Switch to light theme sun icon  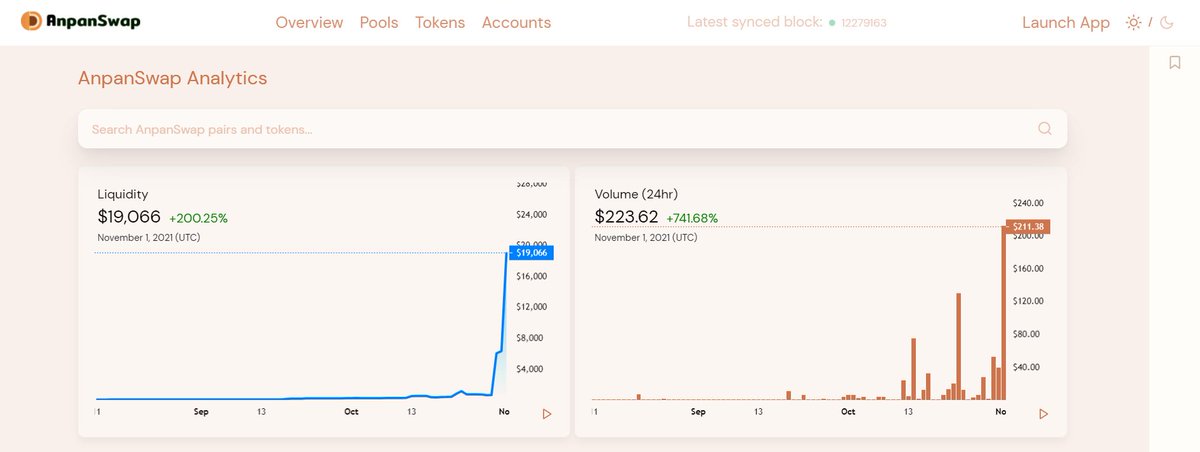[1133, 22]
